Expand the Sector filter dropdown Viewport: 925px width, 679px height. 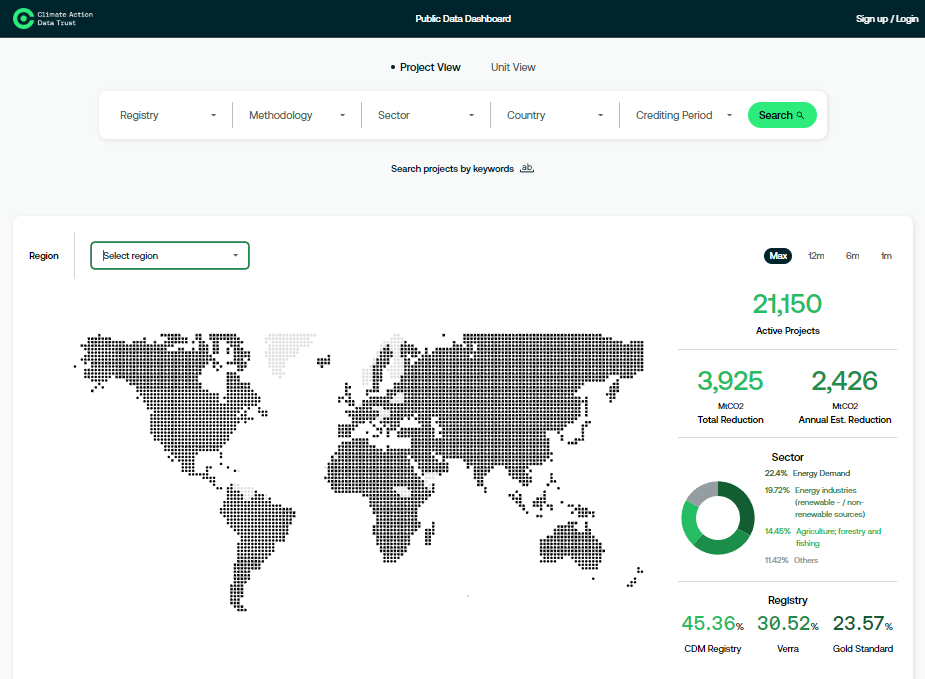click(426, 115)
